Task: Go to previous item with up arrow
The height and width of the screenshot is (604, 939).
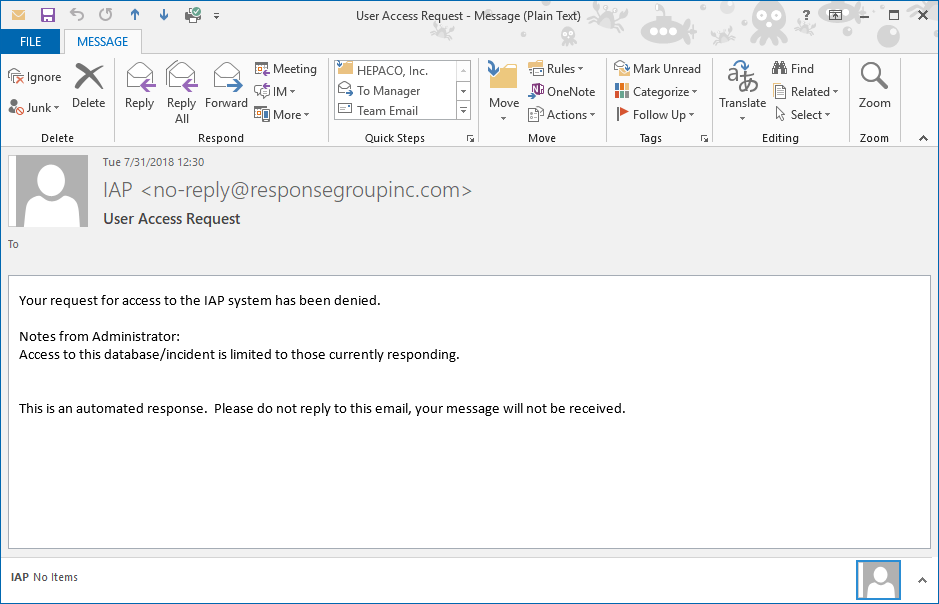Action: [136, 15]
